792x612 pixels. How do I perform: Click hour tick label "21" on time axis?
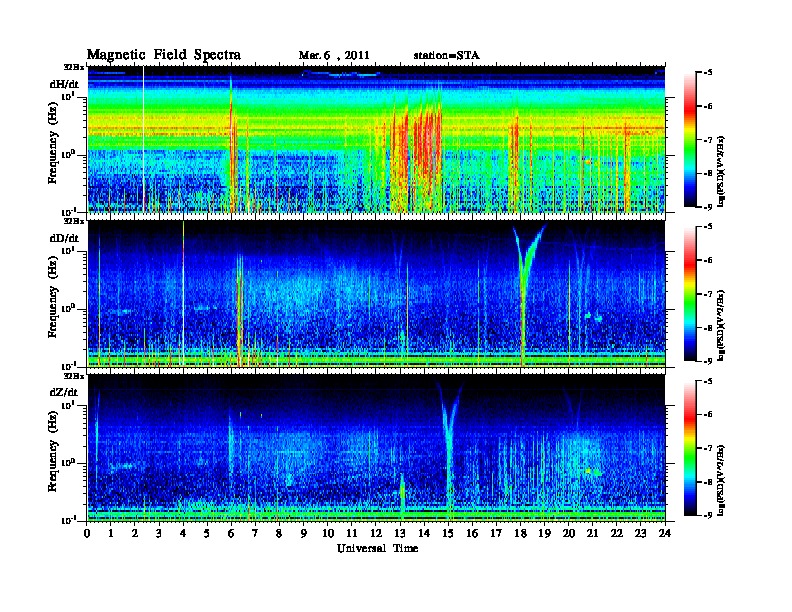coord(593,533)
